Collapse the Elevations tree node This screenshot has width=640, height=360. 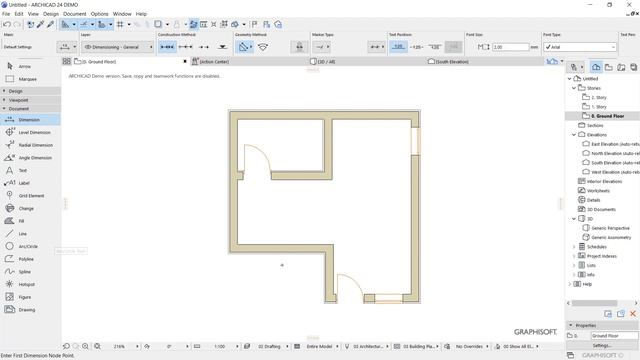click(573, 135)
